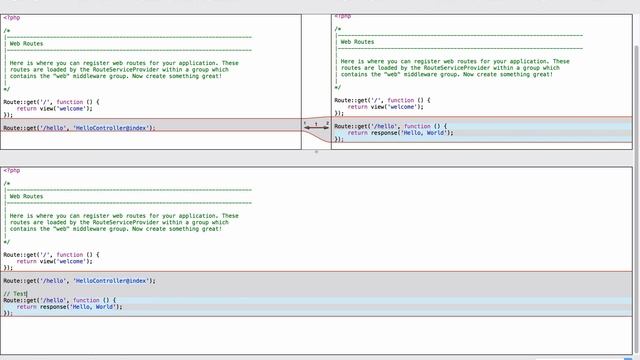Click Route::get('/') line in left pane
The width and height of the screenshot is (640, 360).
pyautogui.click(x=51, y=102)
